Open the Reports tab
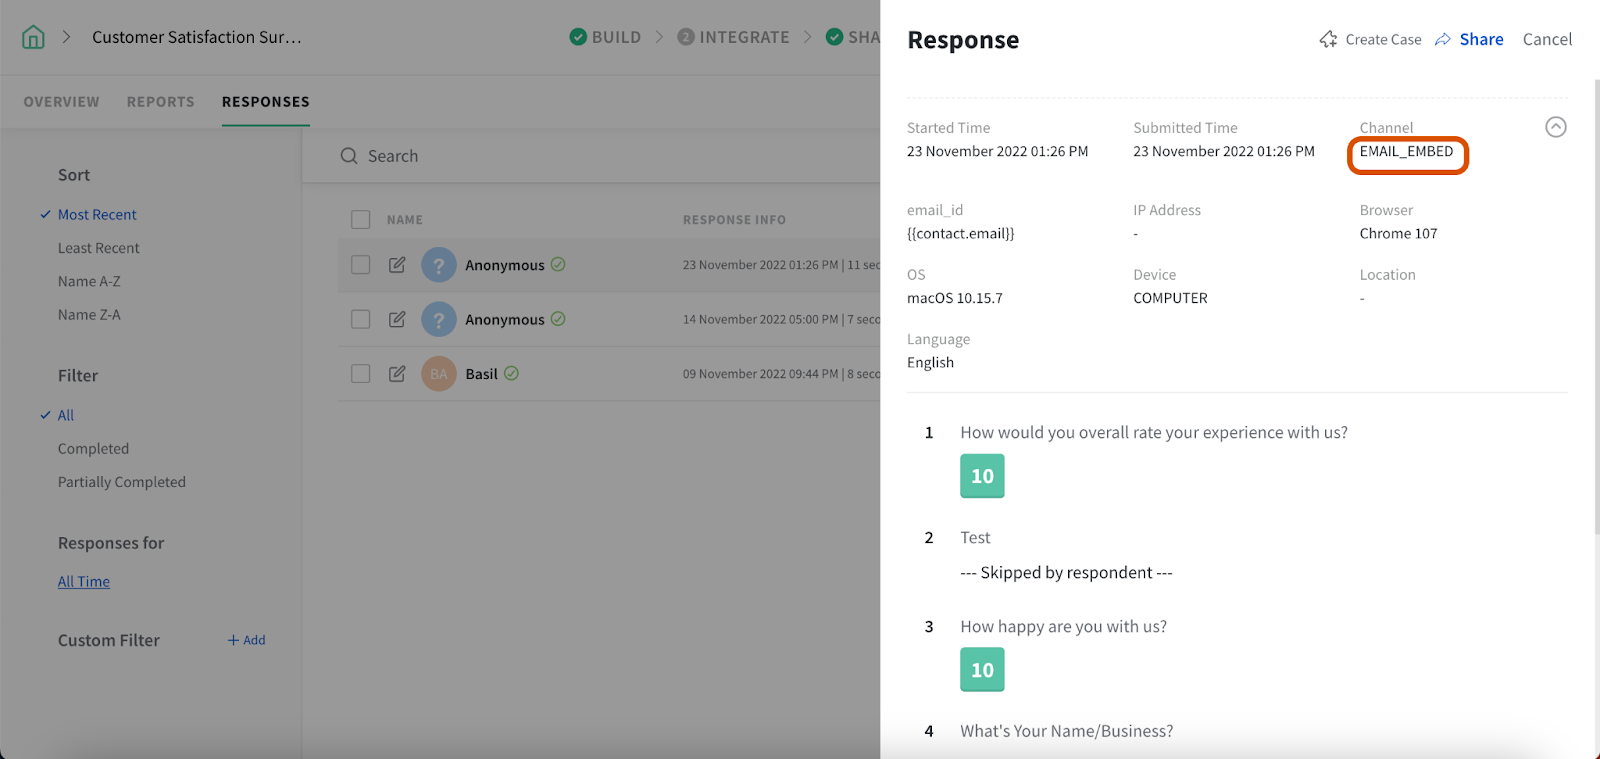This screenshot has height=759, width=1600. (x=161, y=102)
